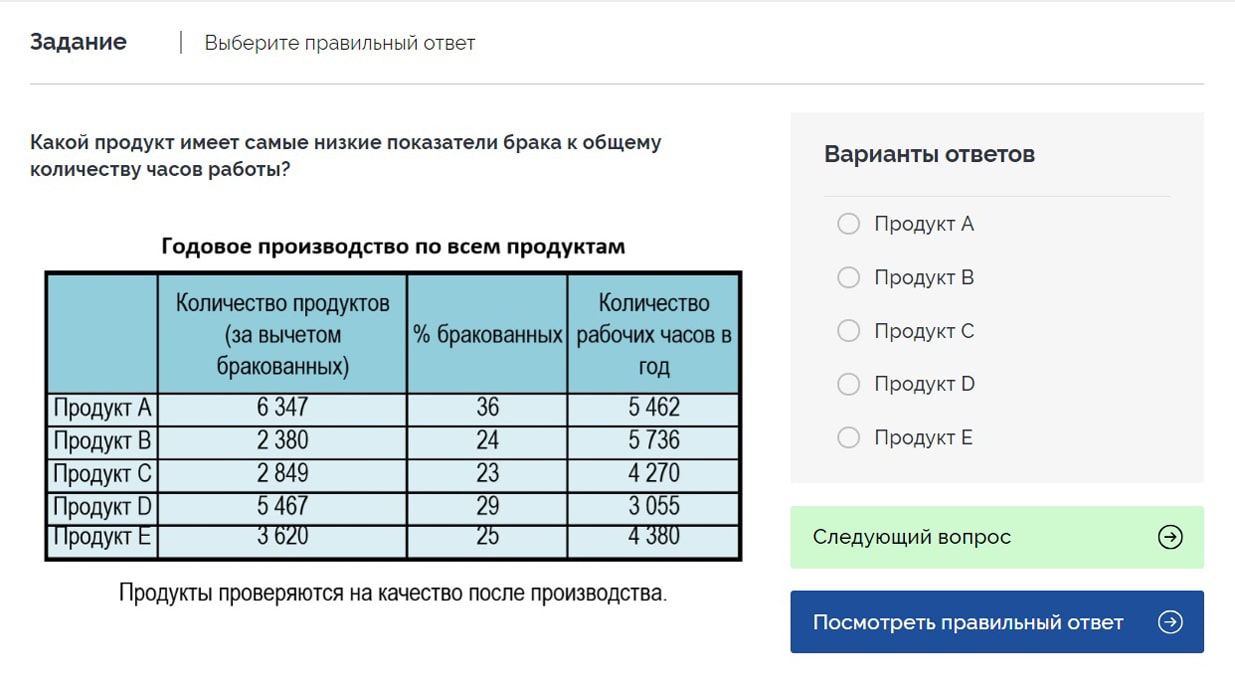Screen dimensions: 1235x682
Task: Select the Продукт B radio button
Action: pos(848,277)
